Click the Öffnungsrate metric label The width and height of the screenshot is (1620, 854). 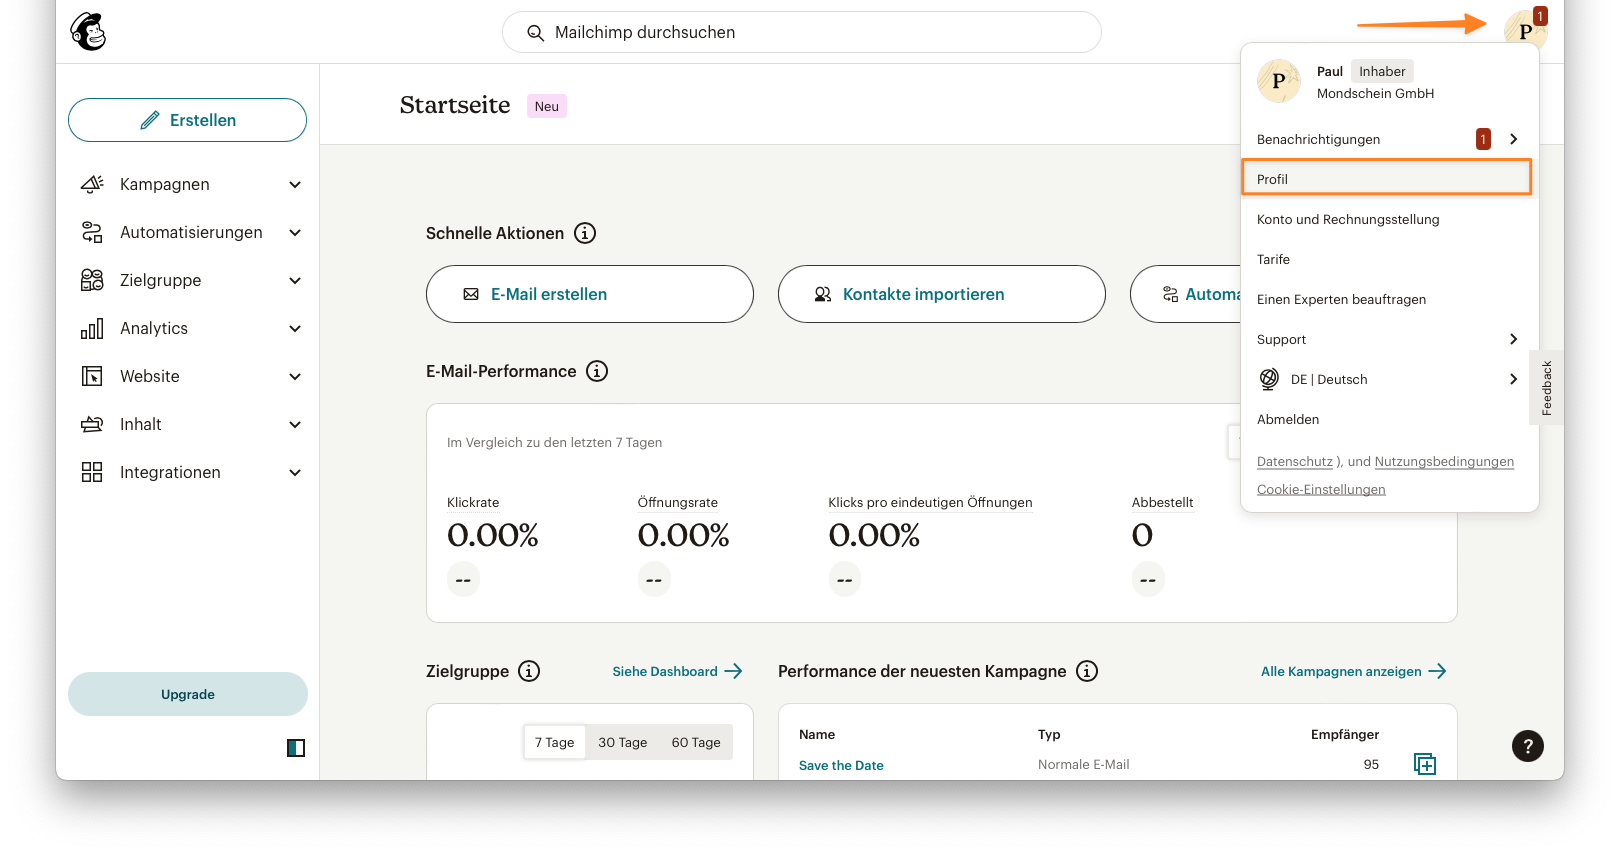click(678, 502)
